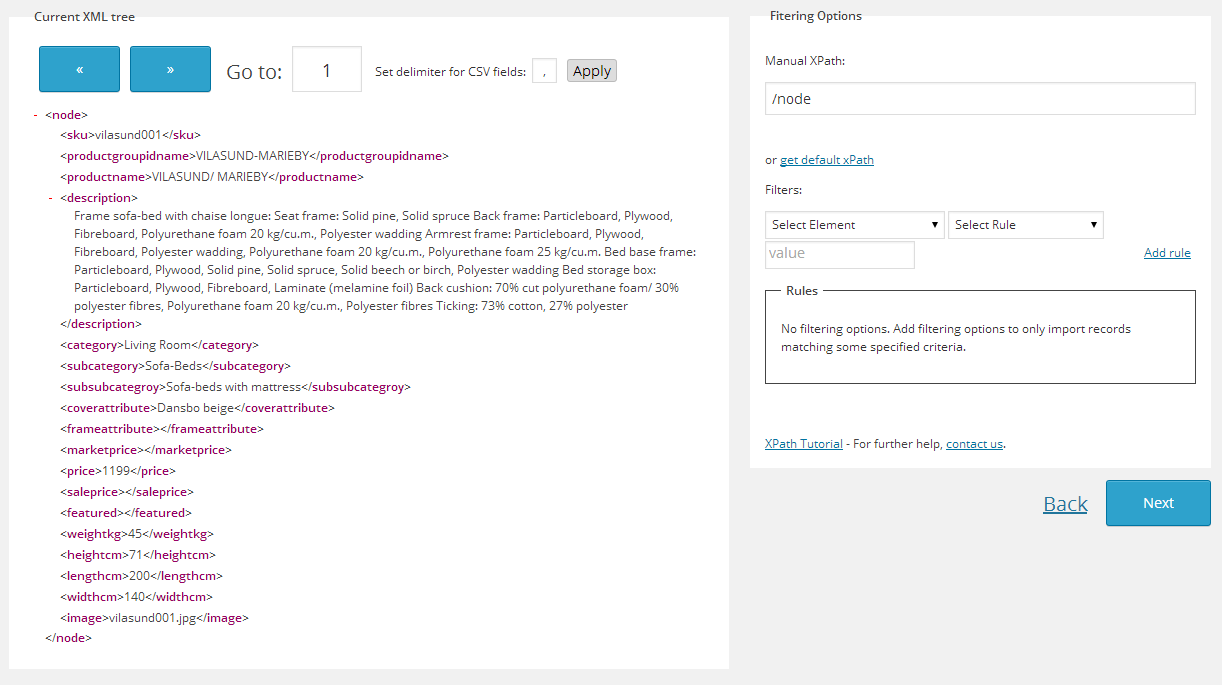Go Back to the previous step
This screenshot has height=685, width=1222.
tap(1064, 504)
